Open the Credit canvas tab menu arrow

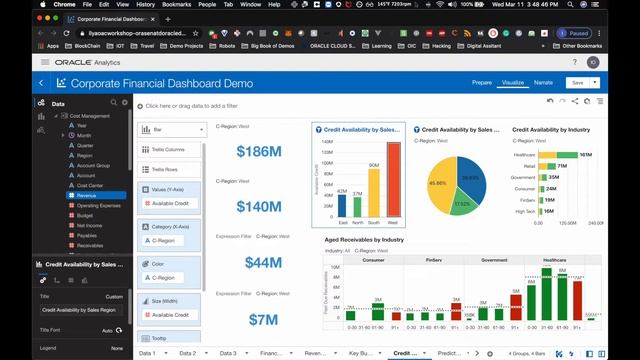pyautogui.click(x=424, y=353)
